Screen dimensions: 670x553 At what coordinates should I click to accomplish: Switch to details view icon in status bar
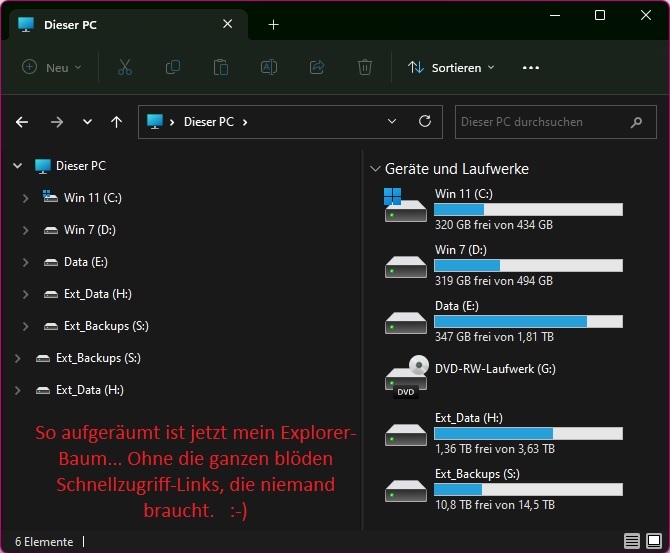click(632, 541)
